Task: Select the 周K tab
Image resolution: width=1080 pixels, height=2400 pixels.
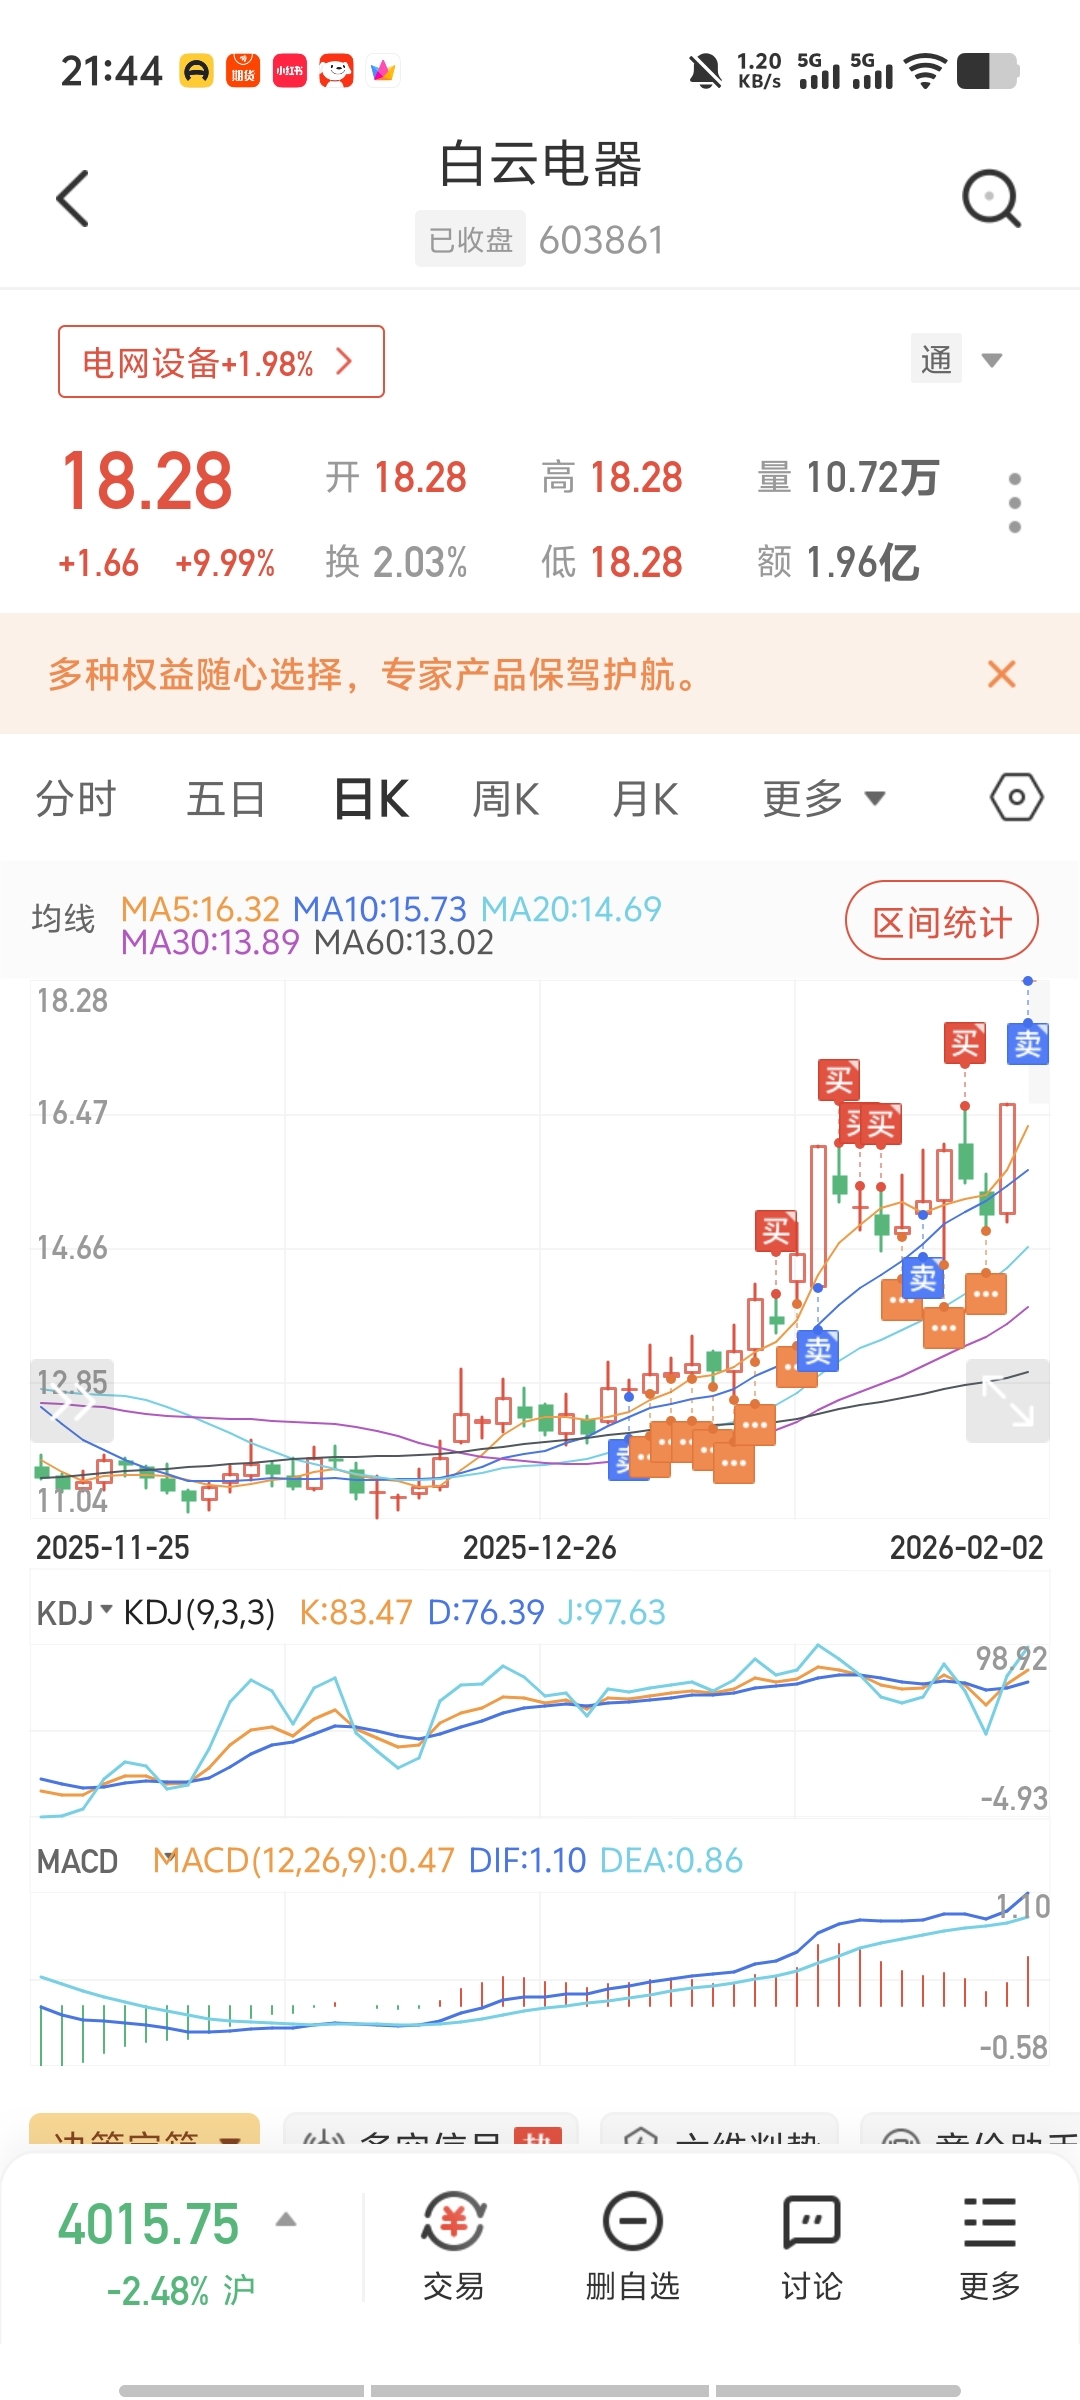Action: [506, 798]
